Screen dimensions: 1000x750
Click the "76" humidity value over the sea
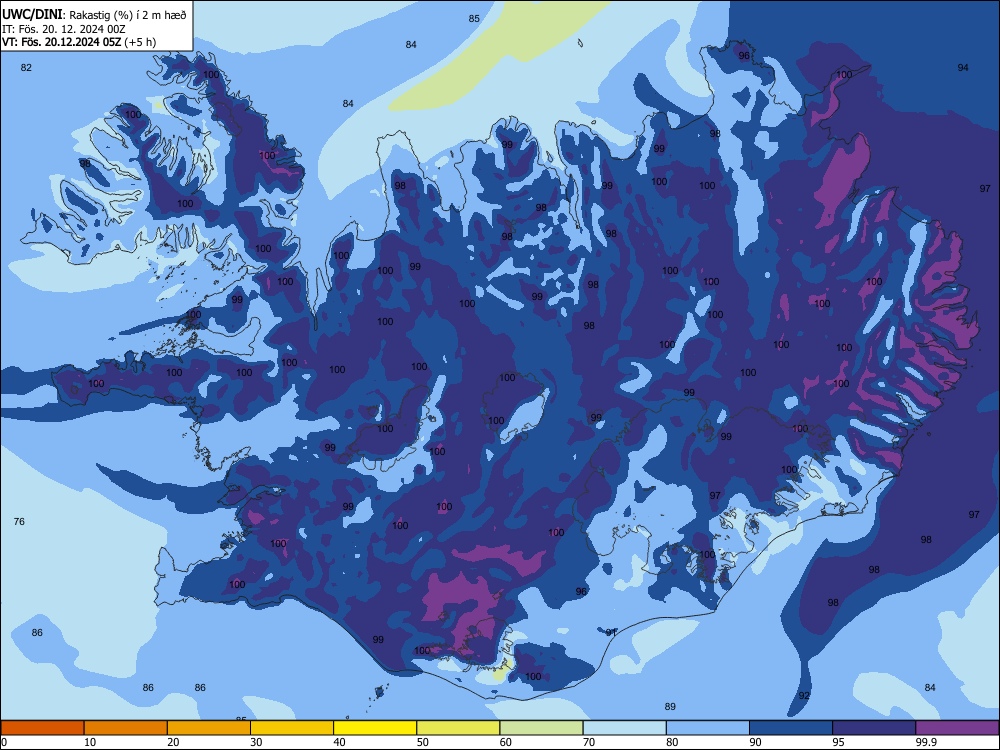[x=19, y=522]
